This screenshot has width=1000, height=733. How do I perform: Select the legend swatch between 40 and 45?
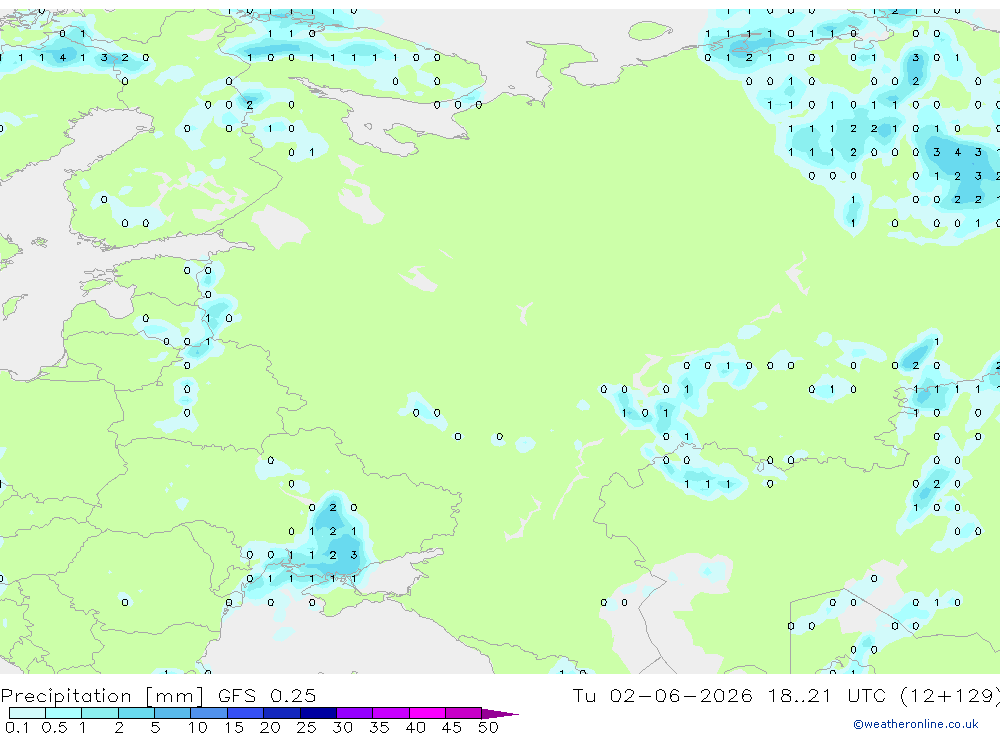427,713
